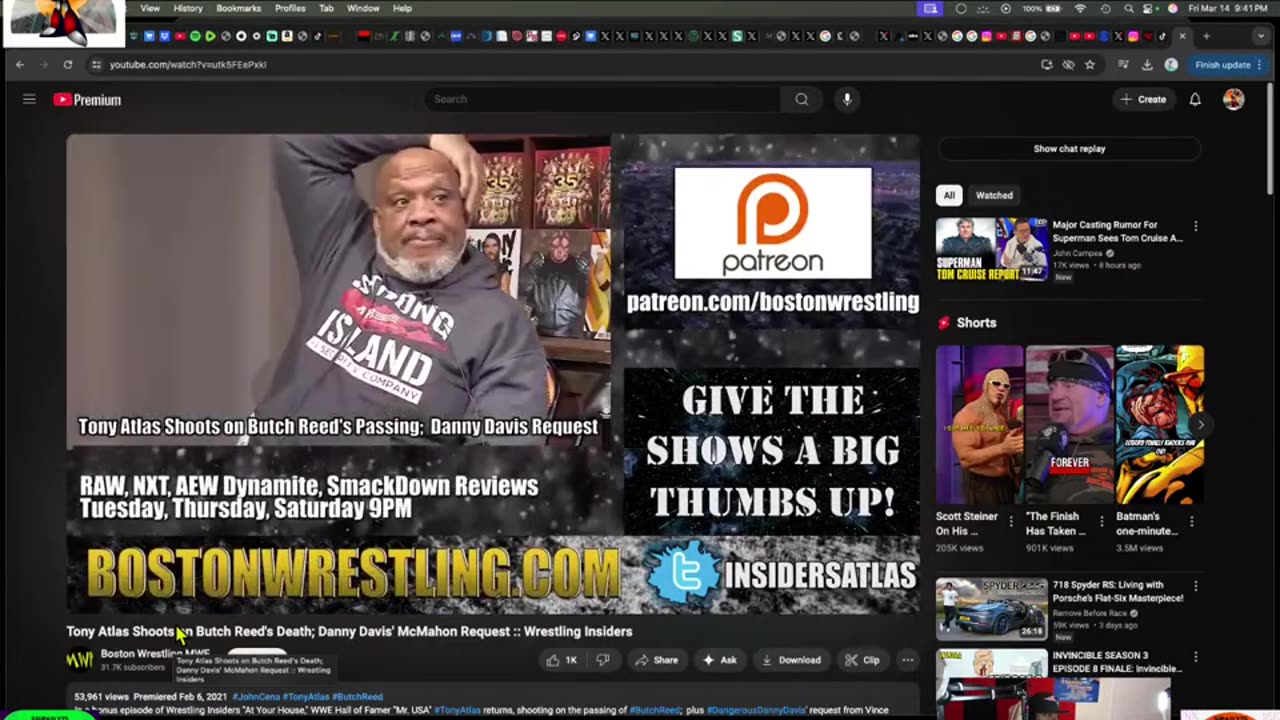Select the Watched filter chip

point(994,195)
